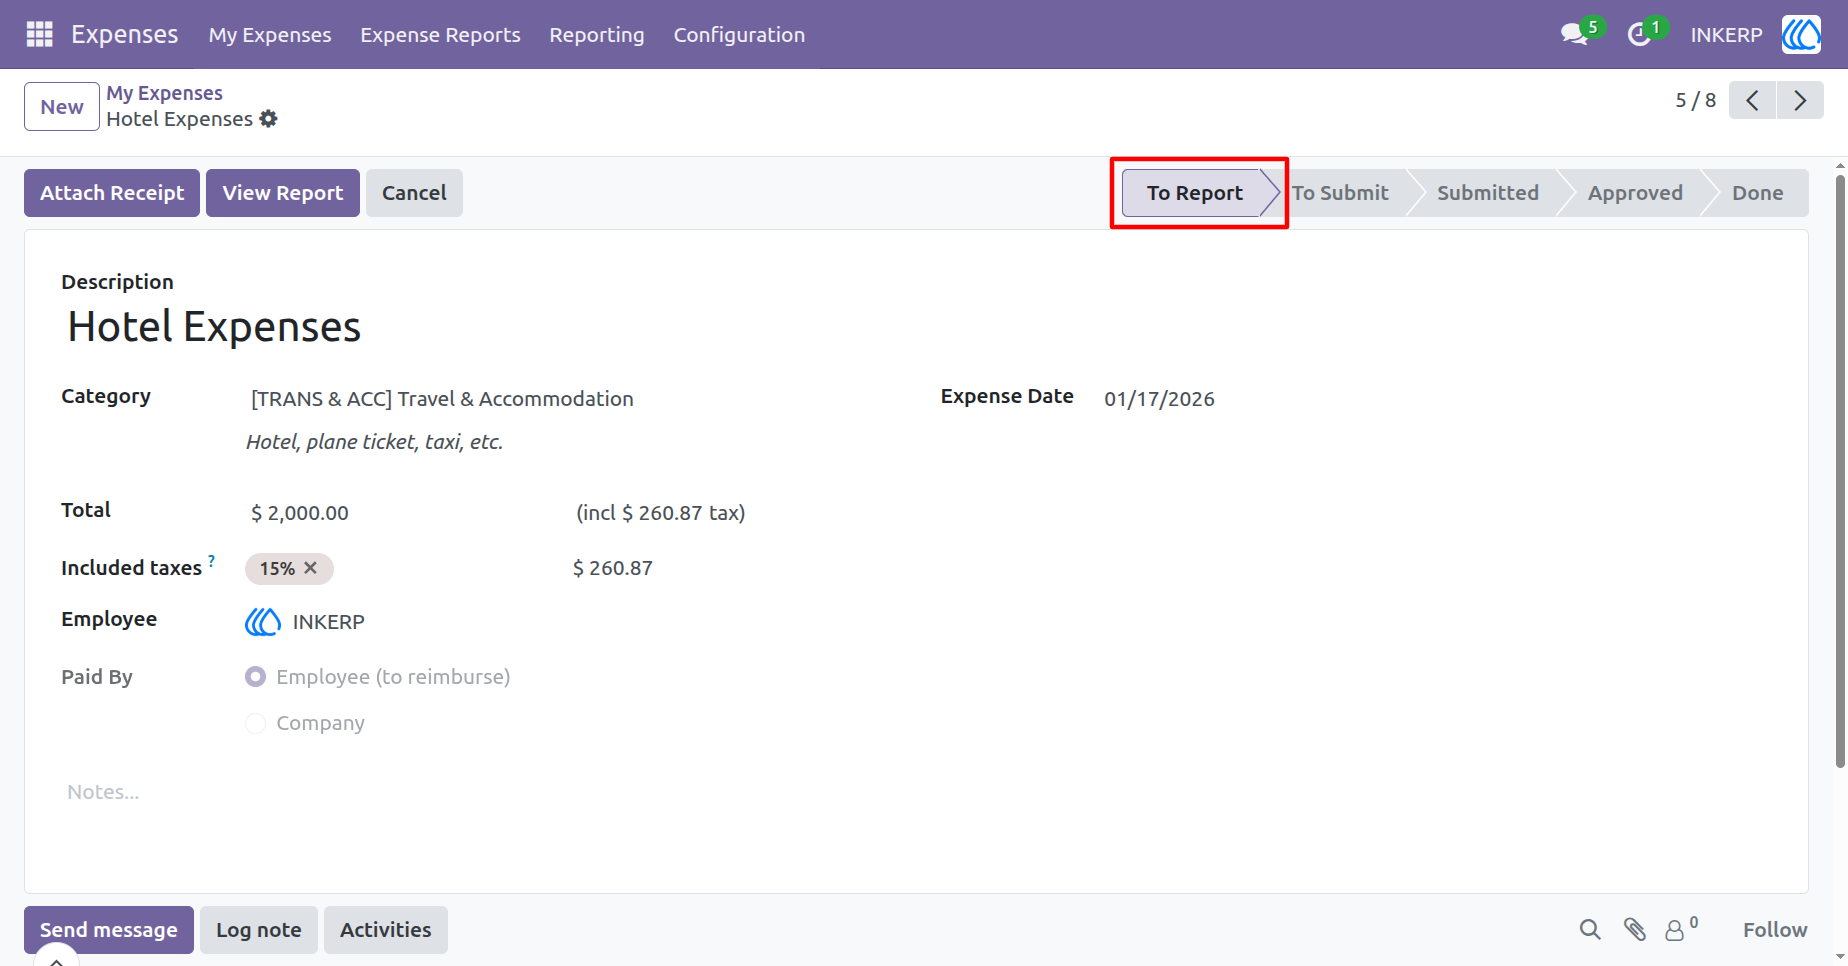The image size is (1848, 966).
Task: Expand the chatter caret at bottom left
Action: (57, 960)
